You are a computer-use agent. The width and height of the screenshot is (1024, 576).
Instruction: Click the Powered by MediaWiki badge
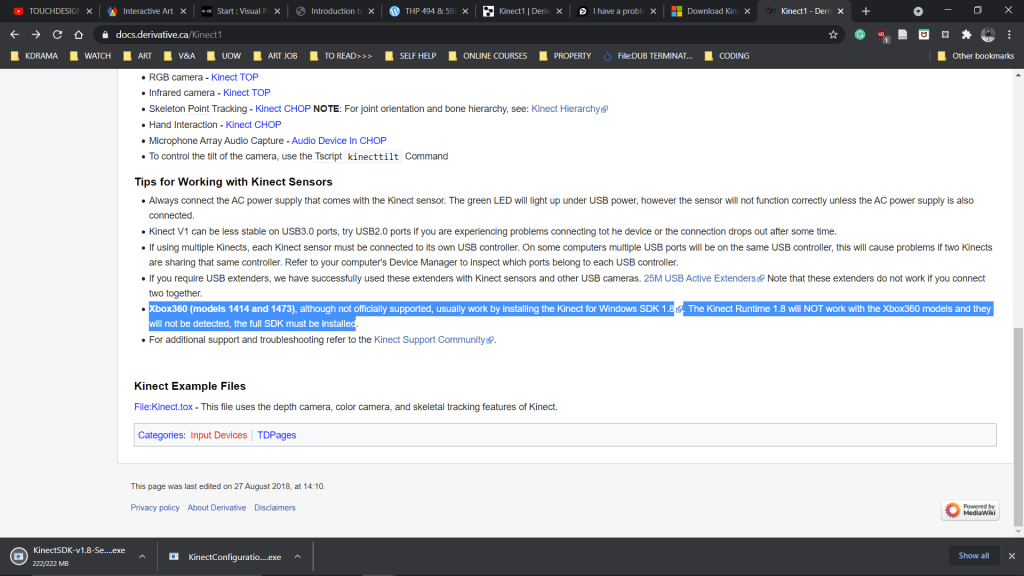pos(969,510)
